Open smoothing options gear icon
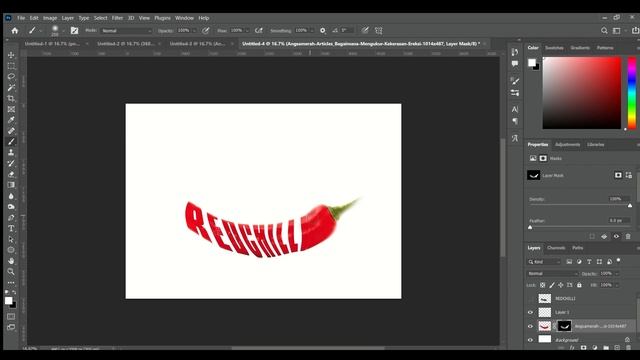Image resolution: width=640 pixels, height=360 pixels. (x=323, y=31)
